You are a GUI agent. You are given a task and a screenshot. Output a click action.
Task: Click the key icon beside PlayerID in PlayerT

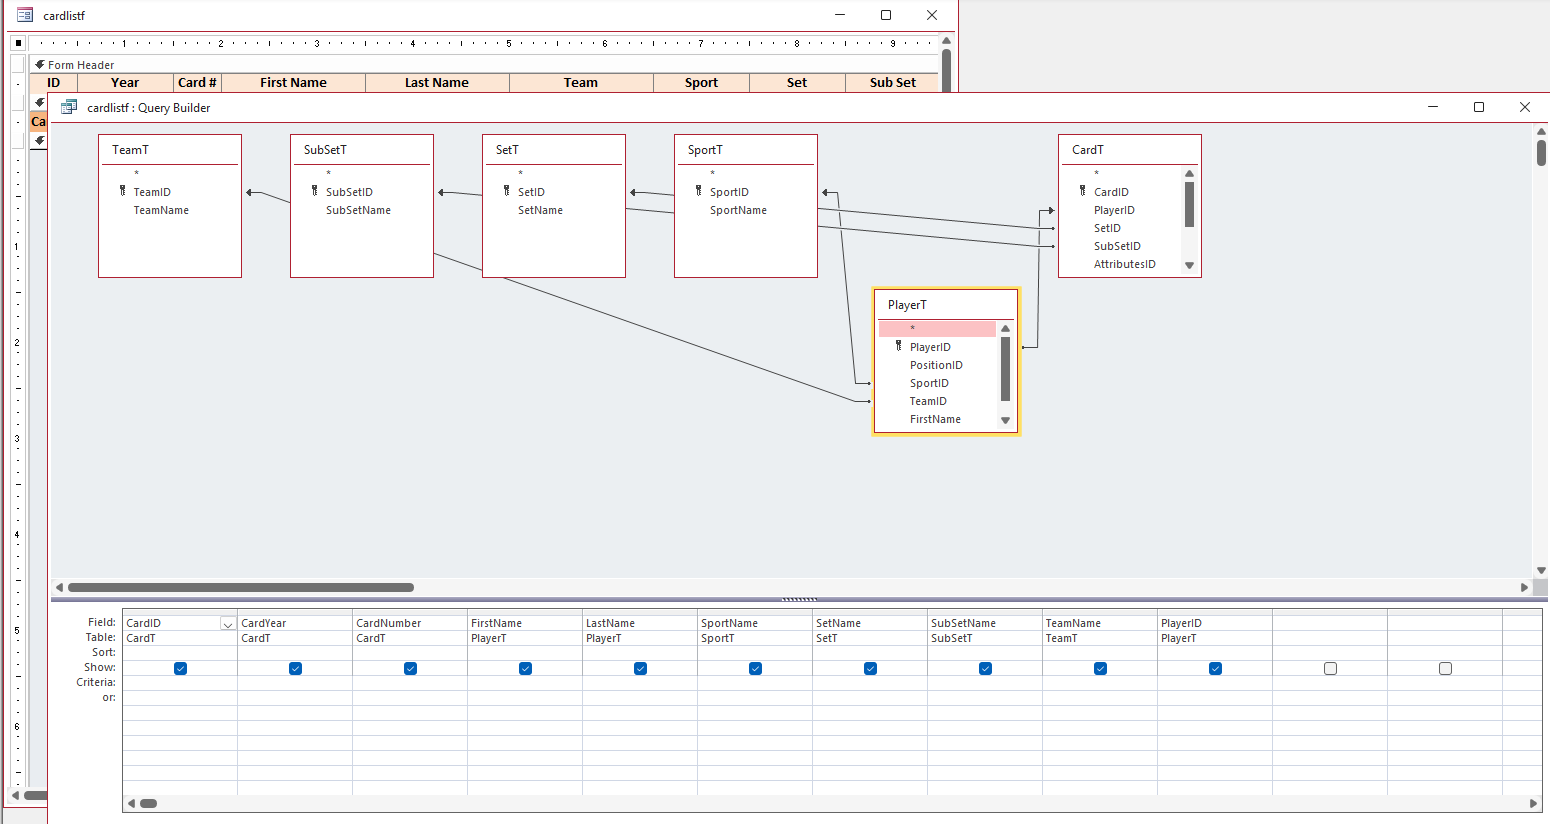(898, 346)
